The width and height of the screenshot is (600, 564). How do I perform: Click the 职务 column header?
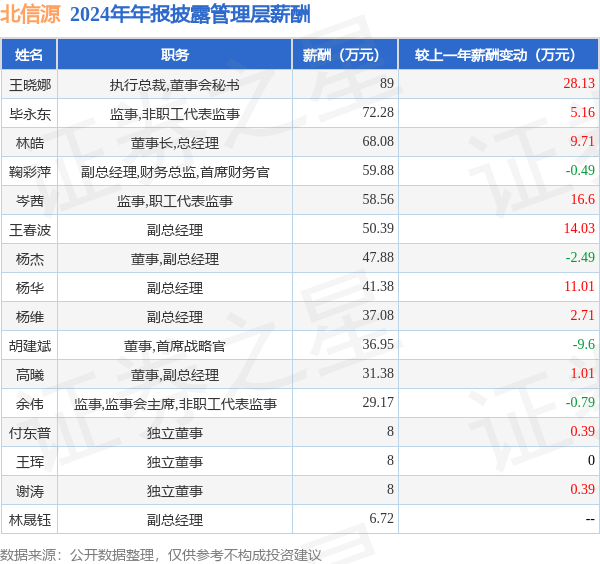pyautogui.click(x=174, y=55)
